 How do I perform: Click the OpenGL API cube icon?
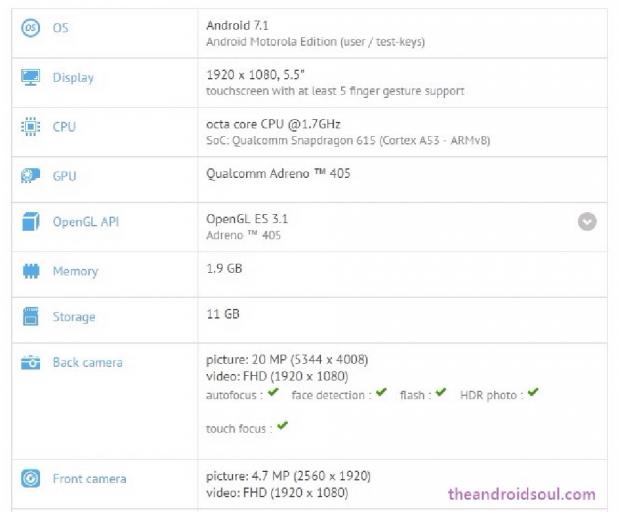[x=30, y=222]
